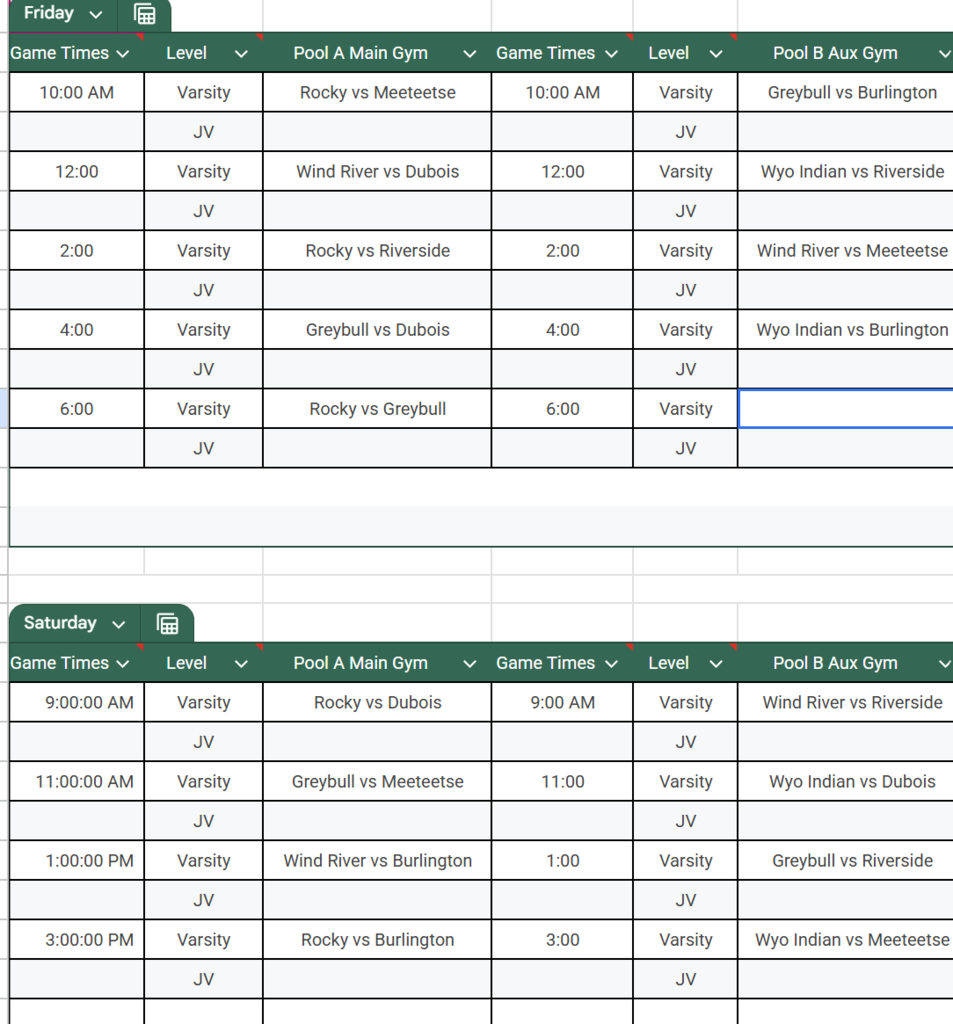The width and height of the screenshot is (953, 1024).
Task: Expand the Saturday table name dropdown
Action: (118, 624)
